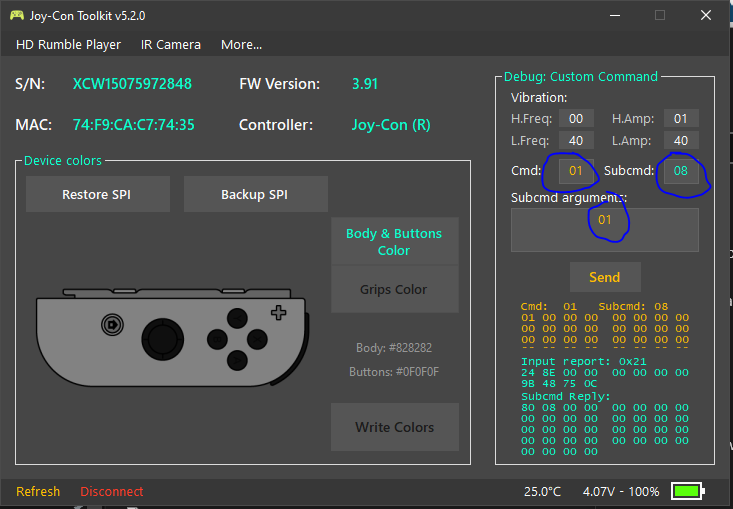
Task: Click the Grips Color button
Action: point(395,289)
